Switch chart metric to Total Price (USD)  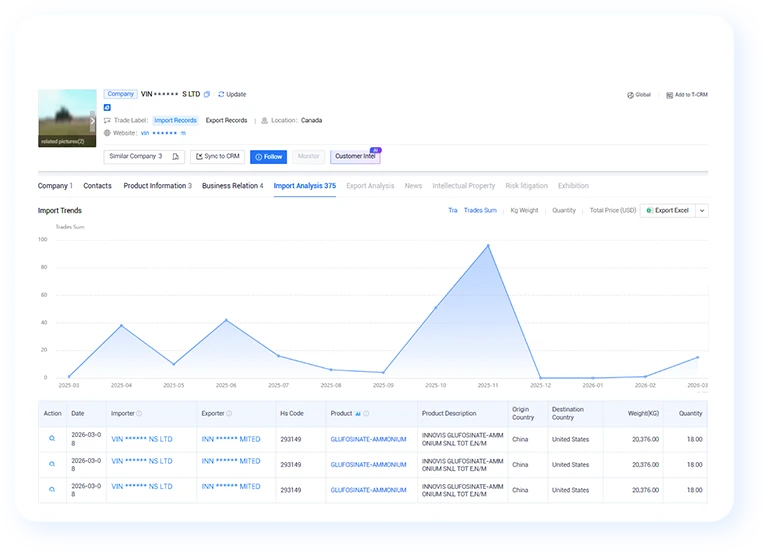click(613, 211)
